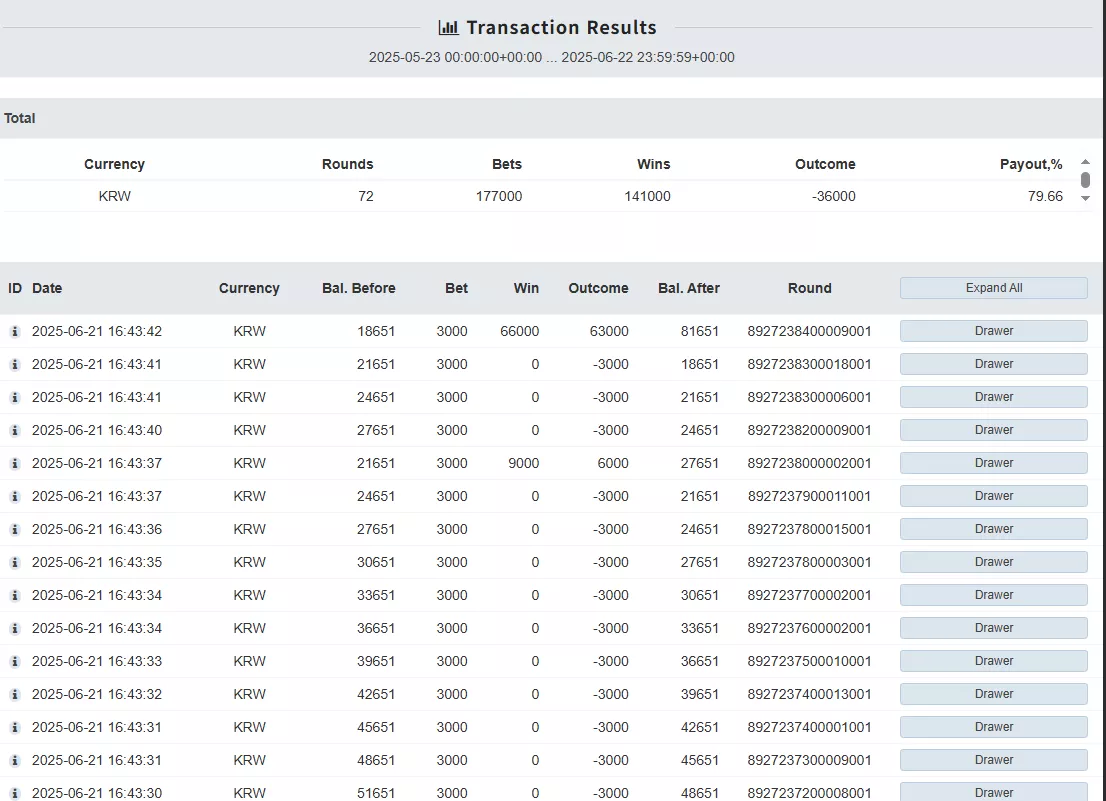Click the Total section label
The width and height of the screenshot is (1106, 801).
[20, 118]
